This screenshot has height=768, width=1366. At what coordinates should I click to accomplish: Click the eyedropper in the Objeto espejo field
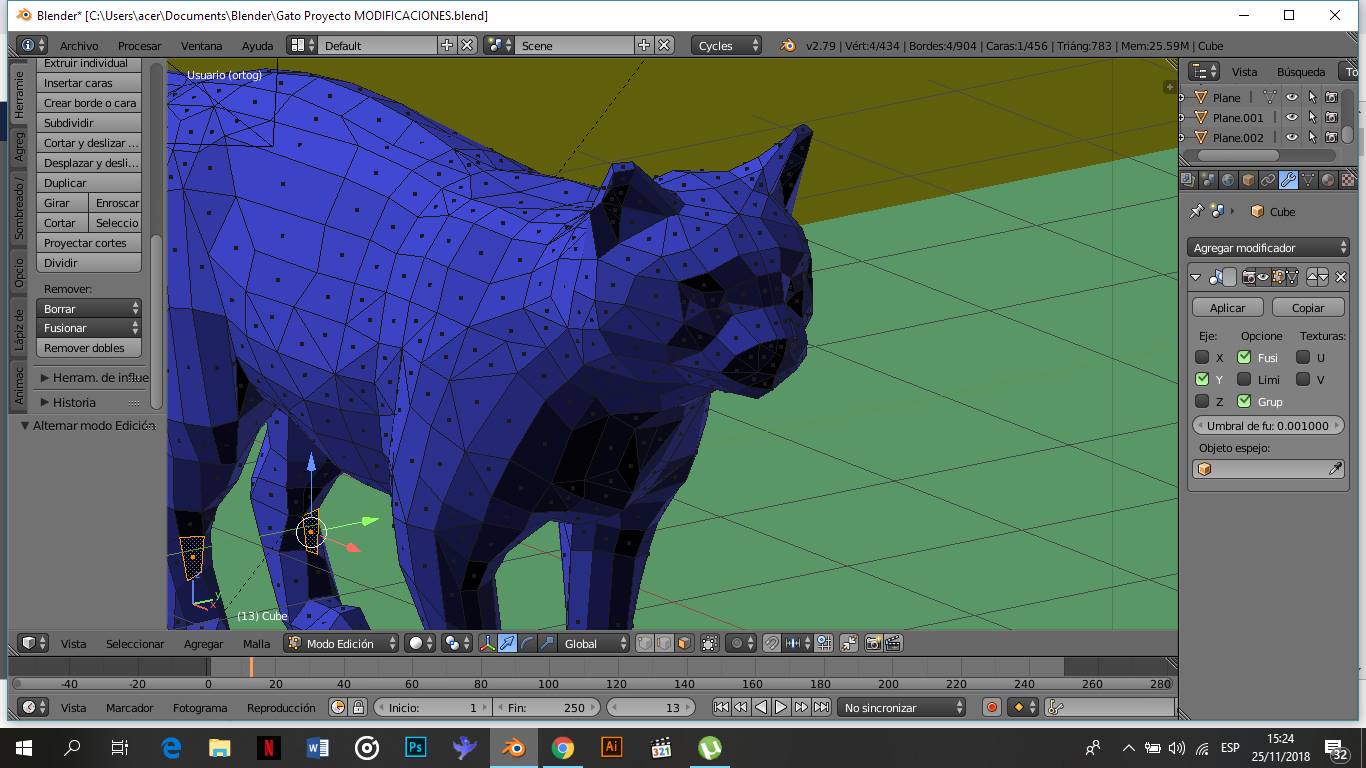1335,469
